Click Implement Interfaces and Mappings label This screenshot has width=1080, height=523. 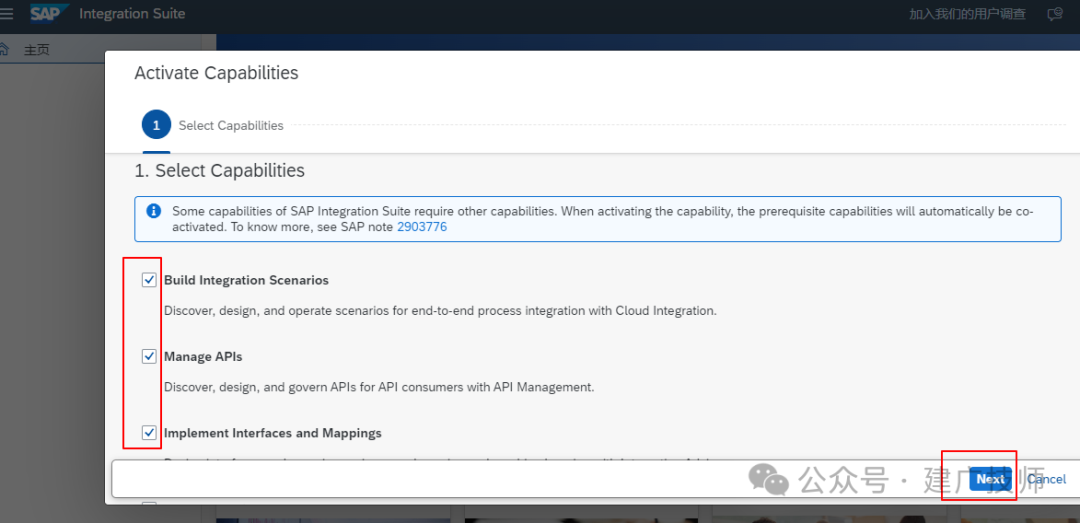pos(273,433)
